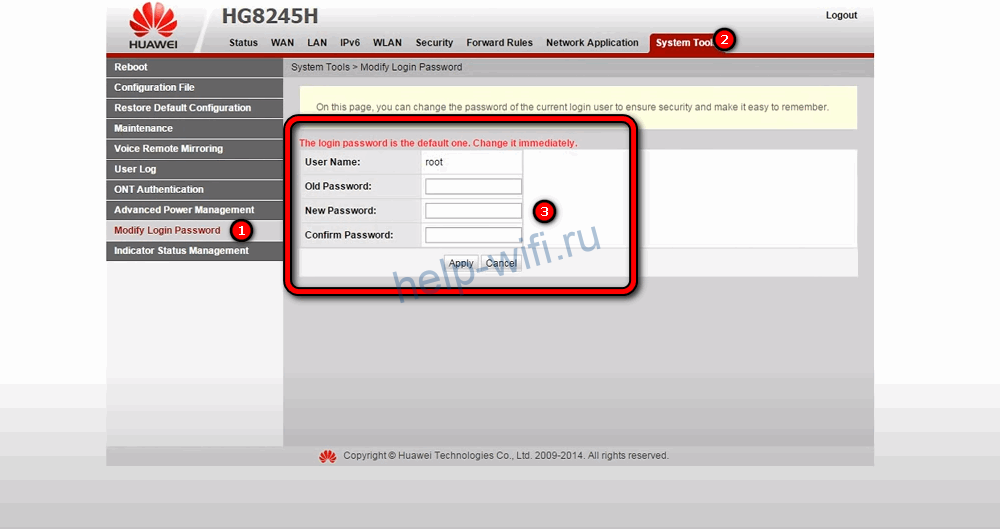Click the page description about changing password
The height and width of the screenshot is (529, 1000).
pyautogui.click(x=572, y=107)
